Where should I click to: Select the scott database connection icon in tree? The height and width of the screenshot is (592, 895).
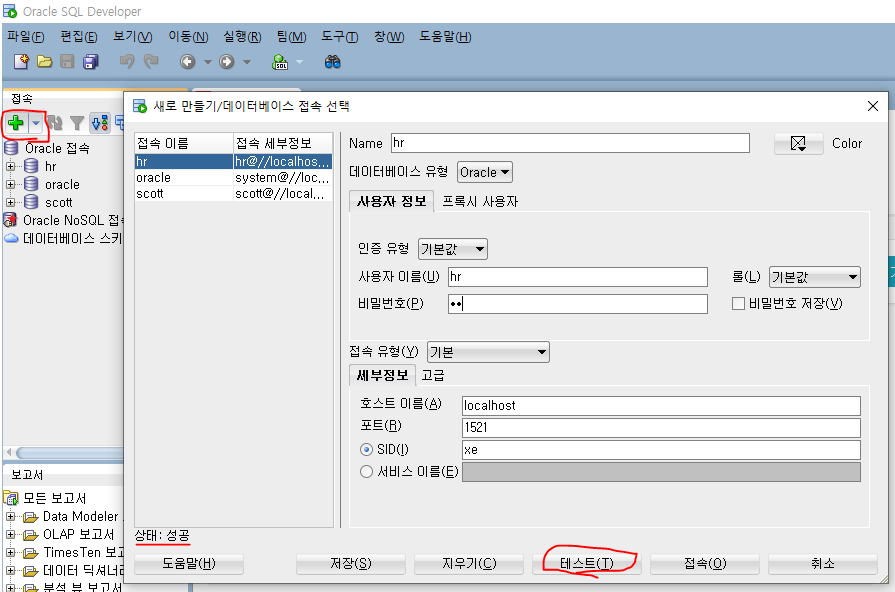click(31, 202)
